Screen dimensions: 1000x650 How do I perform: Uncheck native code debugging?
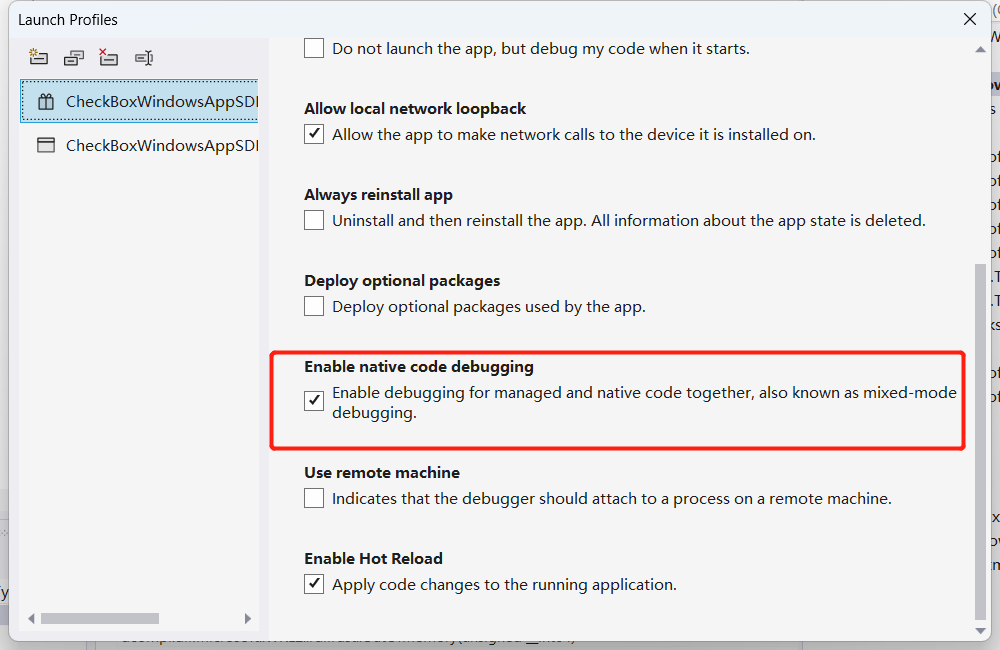click(313, 401)
